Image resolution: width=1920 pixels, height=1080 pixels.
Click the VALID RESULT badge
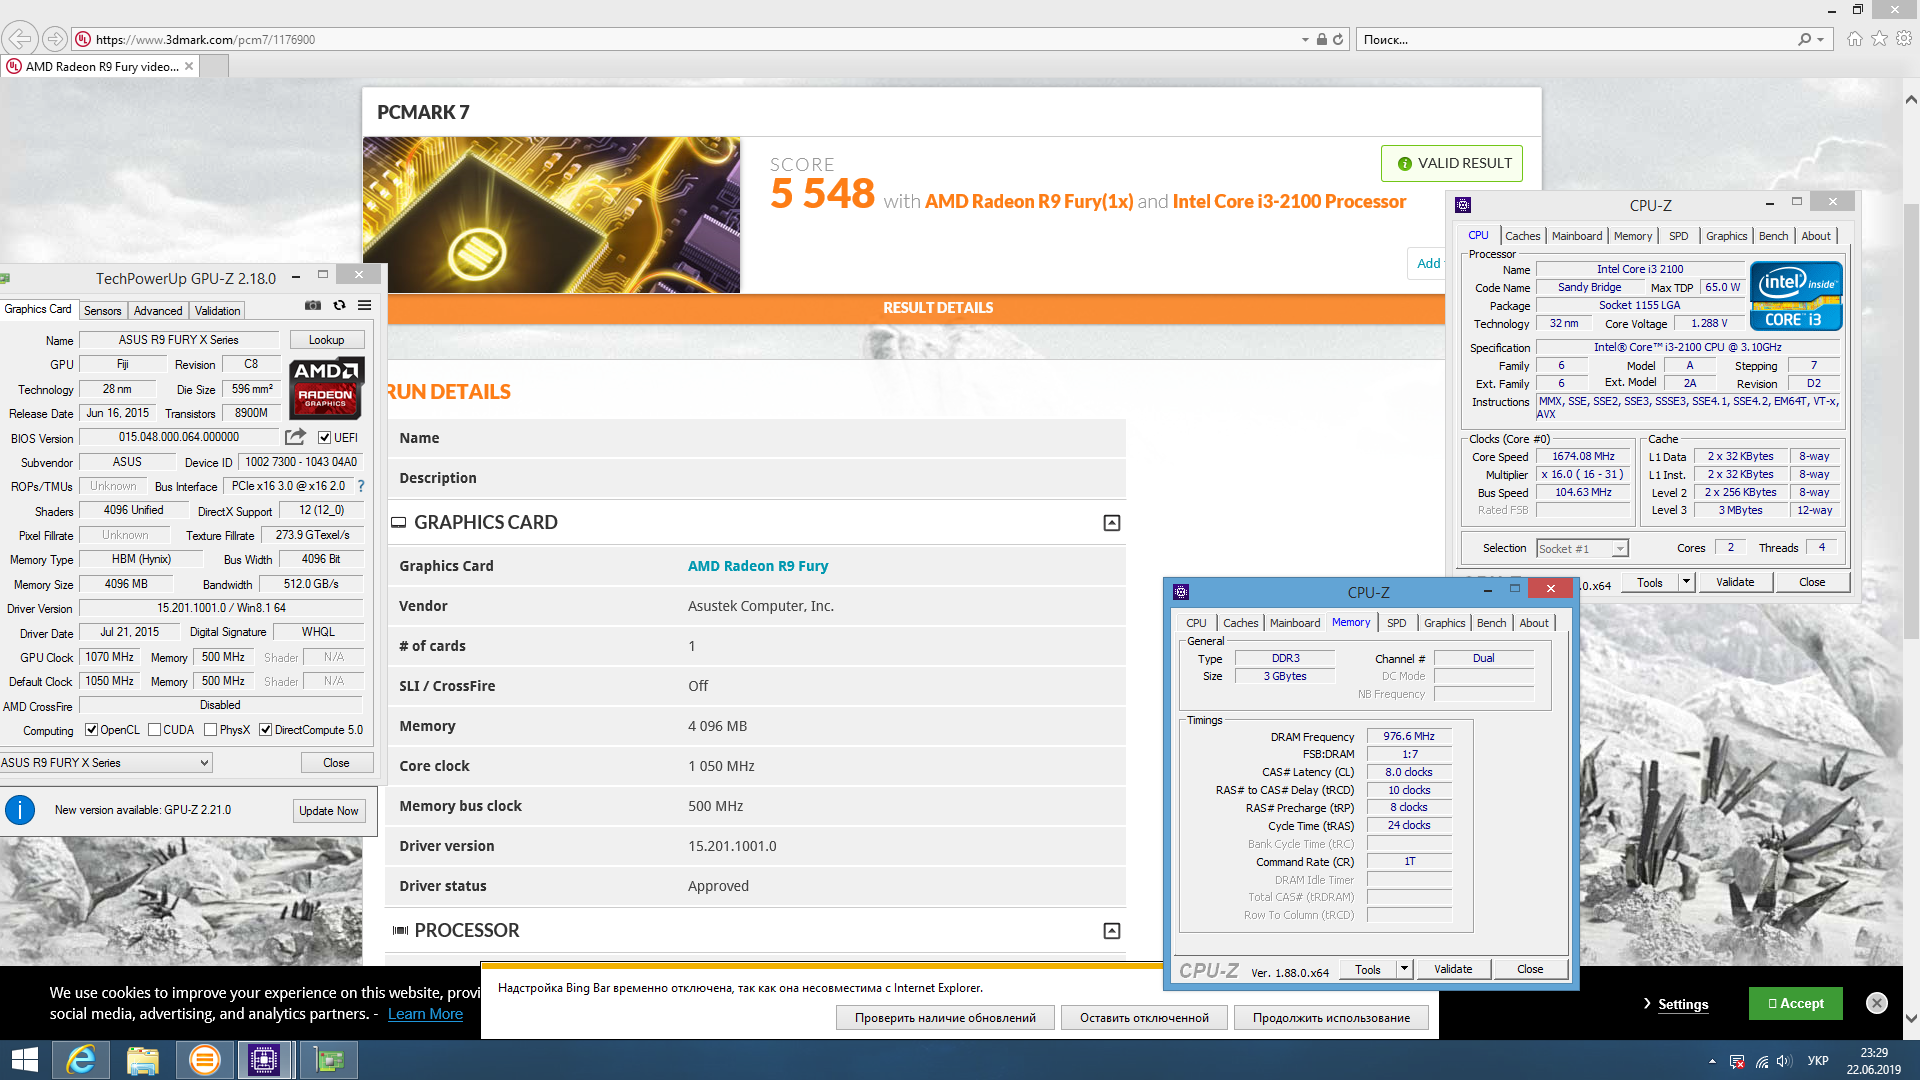pyautogui.click(x=1452, y=163)
